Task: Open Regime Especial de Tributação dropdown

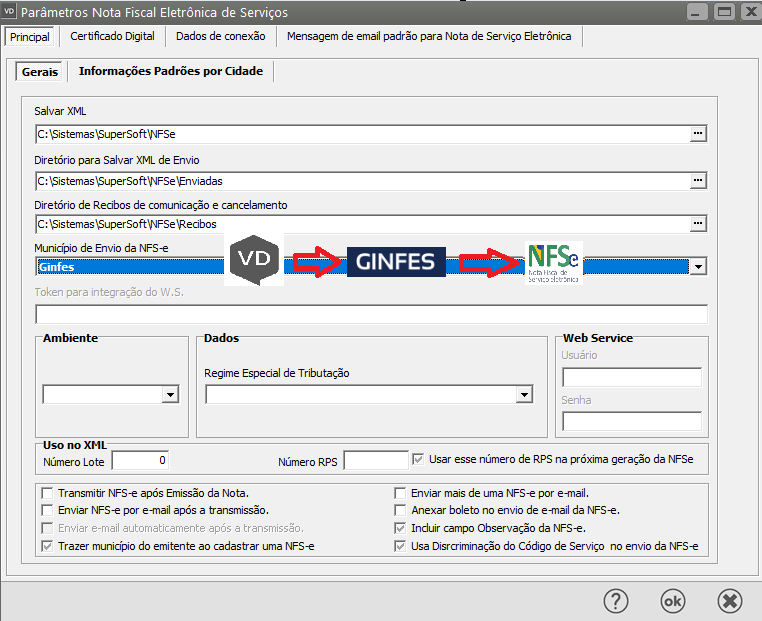Action: point(523,395)
